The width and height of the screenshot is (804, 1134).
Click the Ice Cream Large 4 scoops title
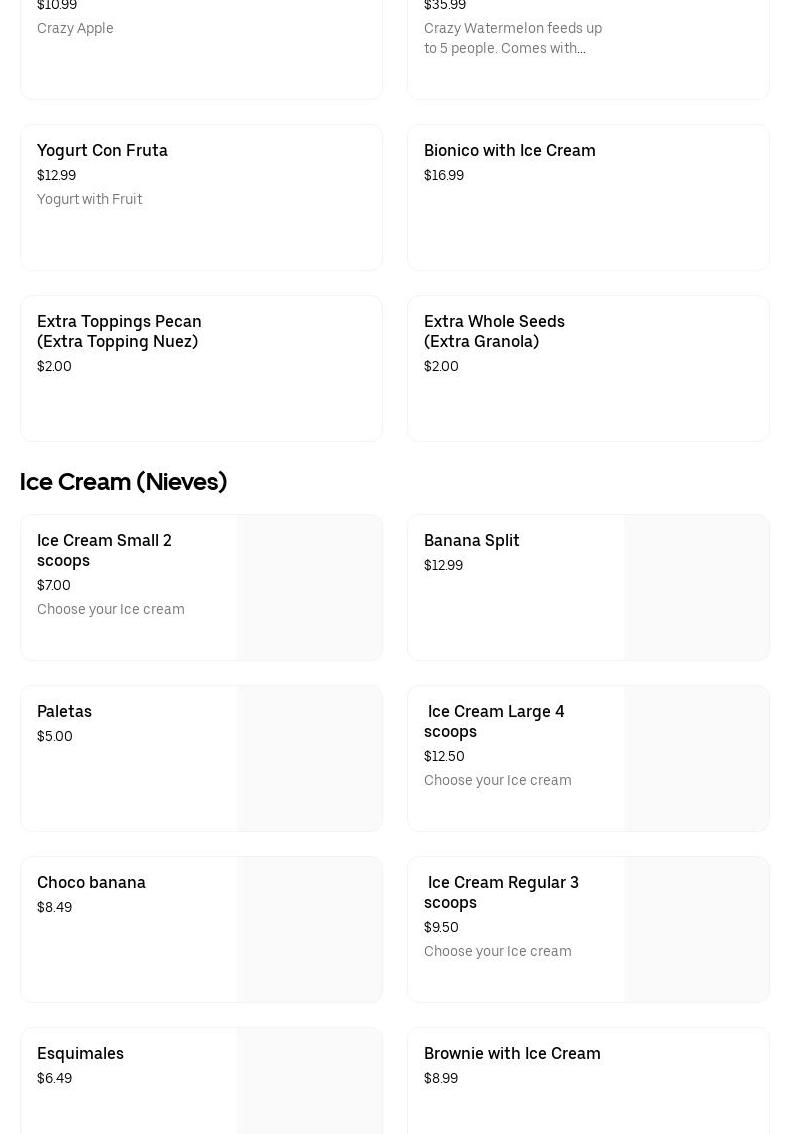tap(495, 721)
